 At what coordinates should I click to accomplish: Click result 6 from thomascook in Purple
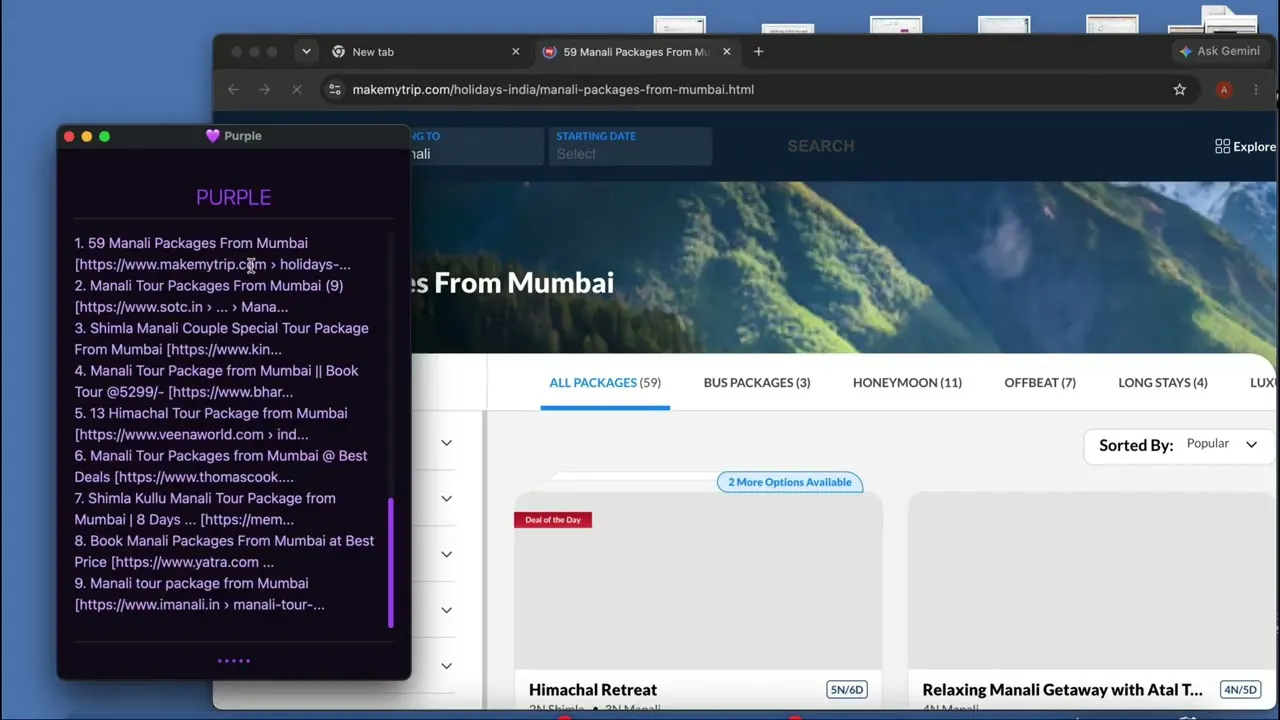point(221,466)
